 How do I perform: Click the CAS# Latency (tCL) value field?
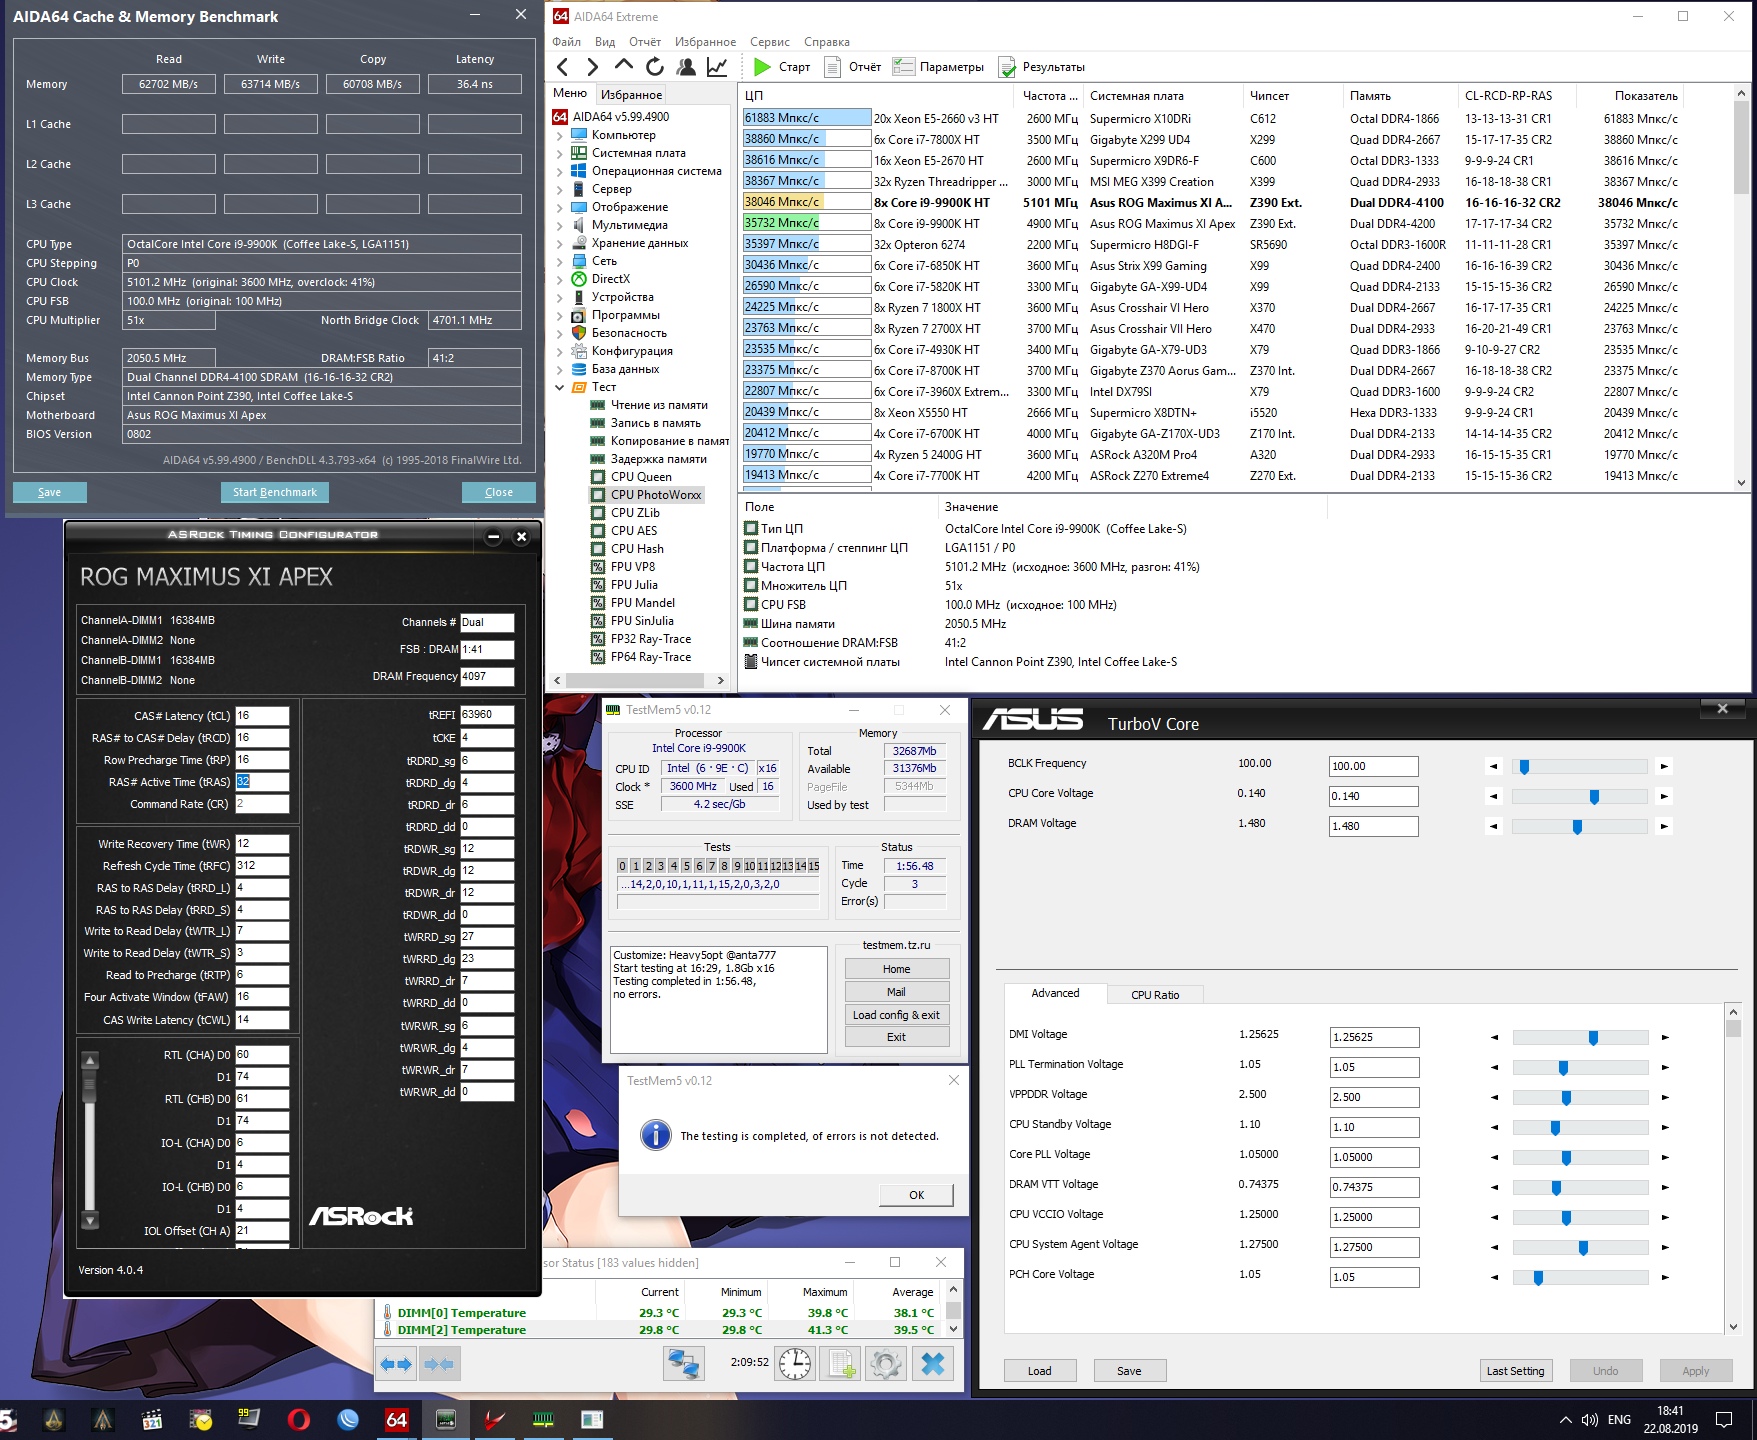click(262, 716)
